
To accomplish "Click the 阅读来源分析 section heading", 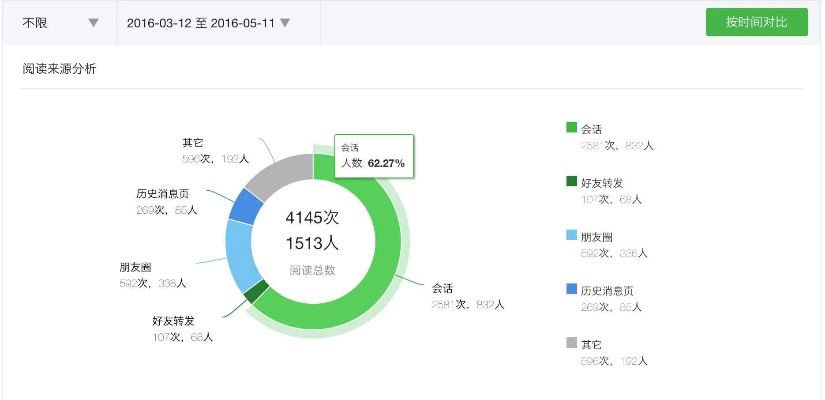I will coord(58,69).
